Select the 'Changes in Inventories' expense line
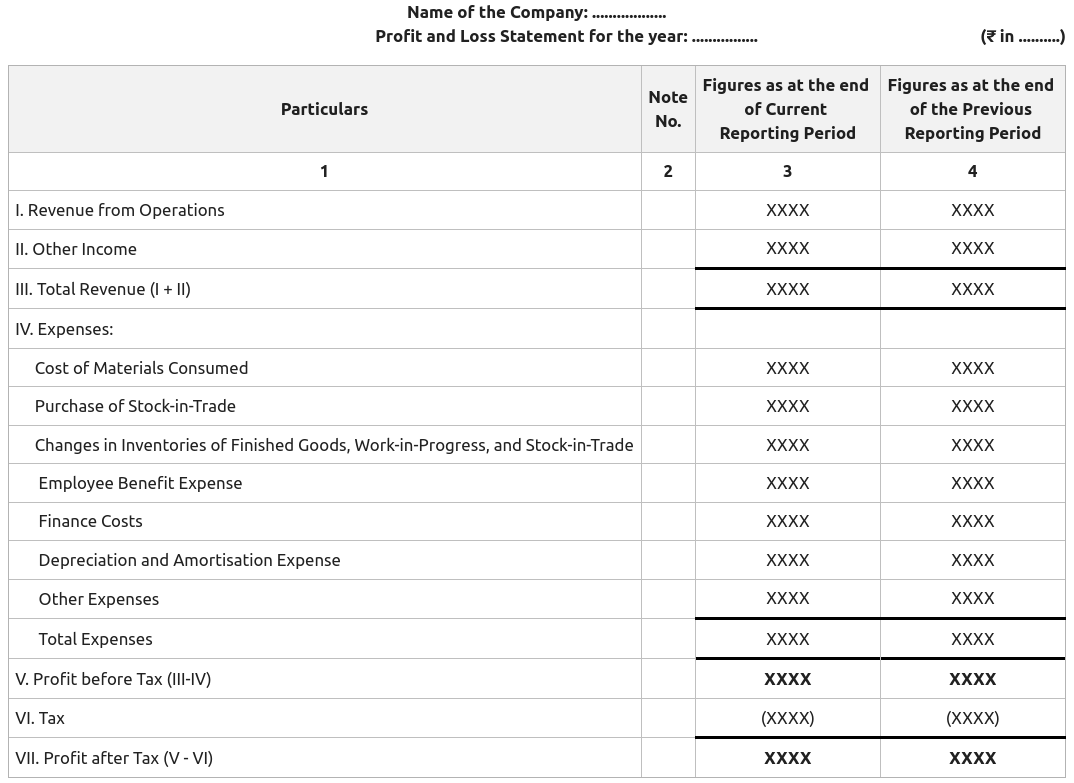Screen dimensions: 1074x783 click(x=334, y=445)
